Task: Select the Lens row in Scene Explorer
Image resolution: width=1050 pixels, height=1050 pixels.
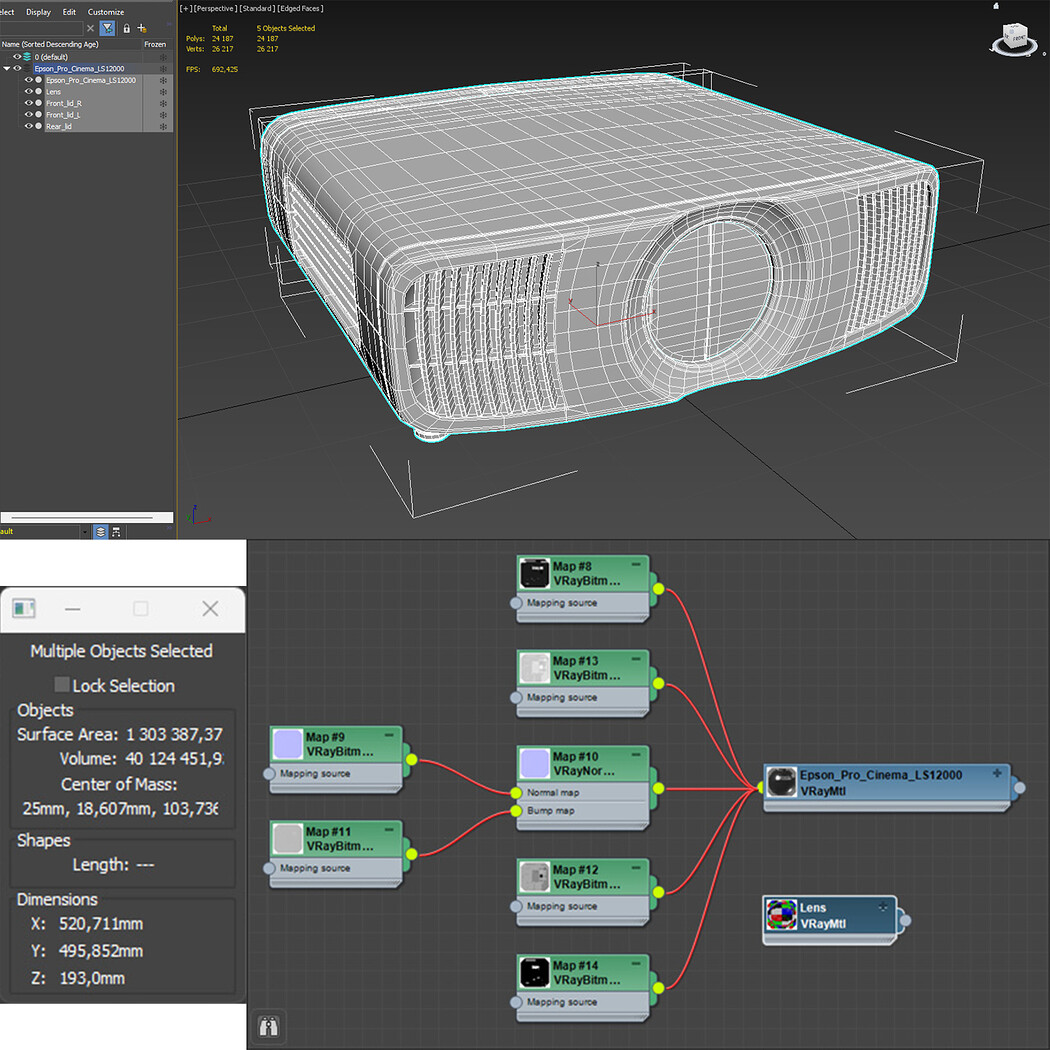Action: click(x=93, y=92)
